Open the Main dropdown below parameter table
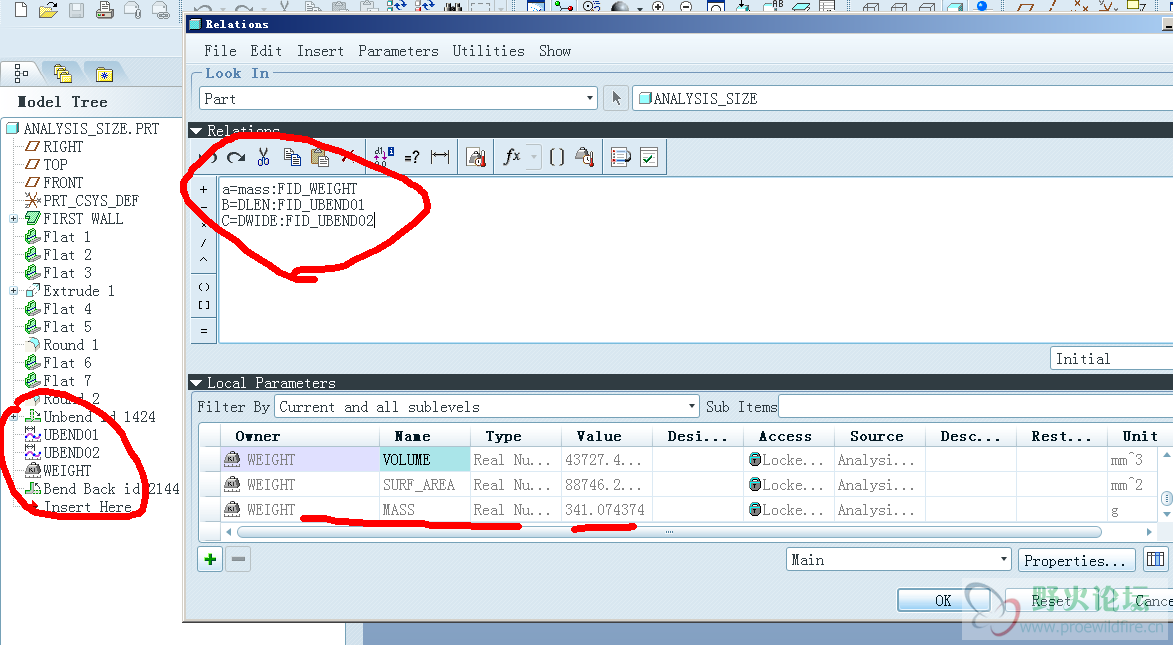Image resolution: width=1173 pixels, height=645 pixels. pos(898,560)
